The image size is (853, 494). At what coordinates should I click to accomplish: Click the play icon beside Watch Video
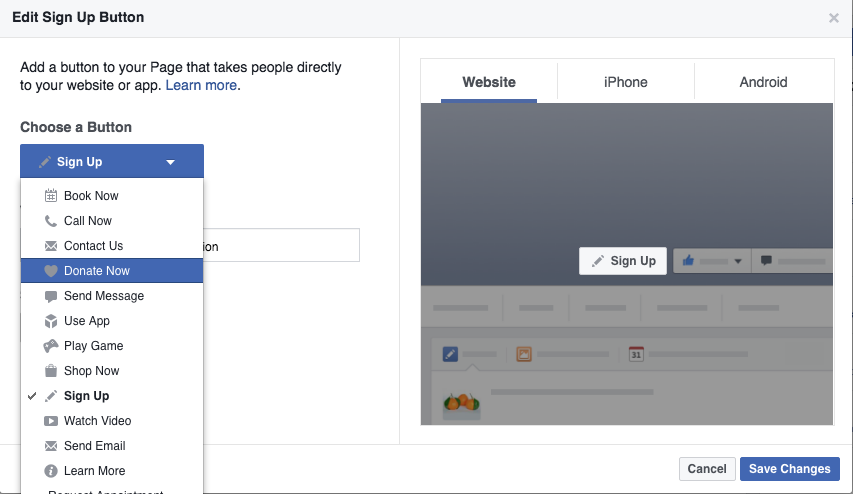51,421
